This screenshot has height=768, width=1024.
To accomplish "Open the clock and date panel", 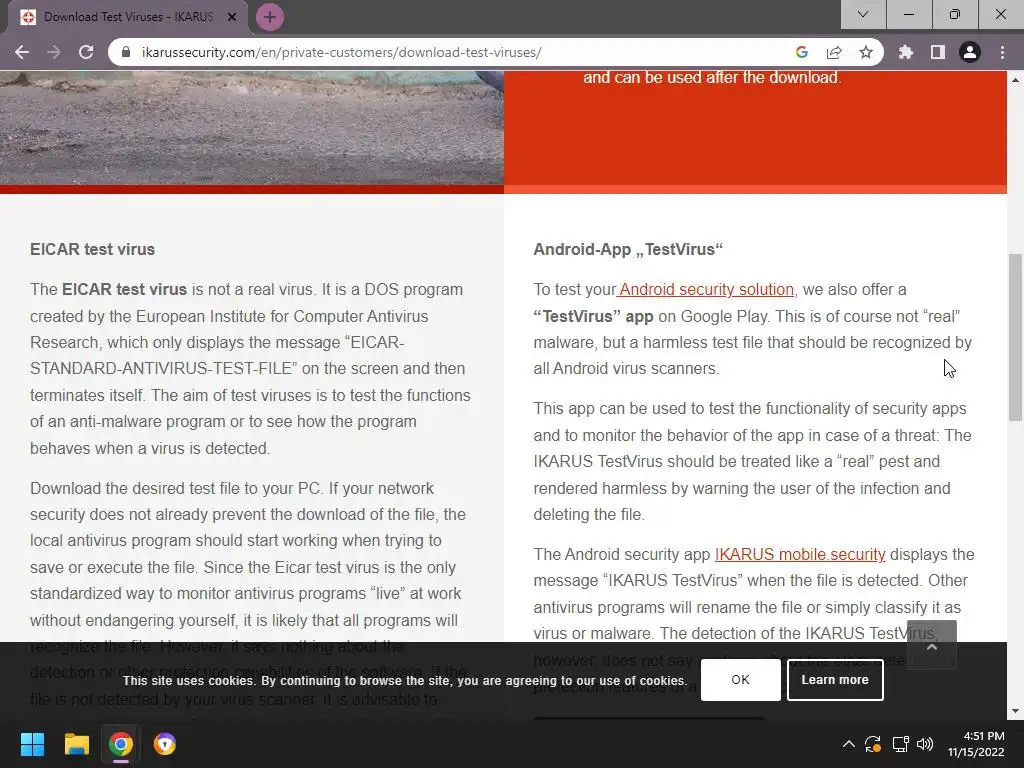I will click(x=976, y=744).
